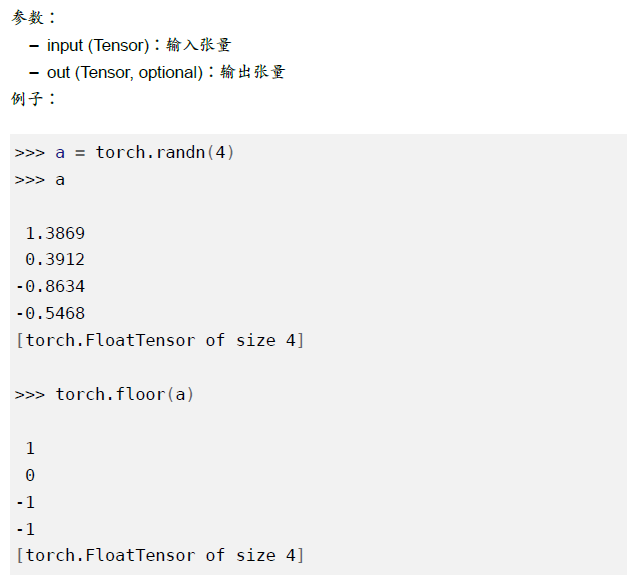Click the value 0.3912 in output

[x=55, y=260]
